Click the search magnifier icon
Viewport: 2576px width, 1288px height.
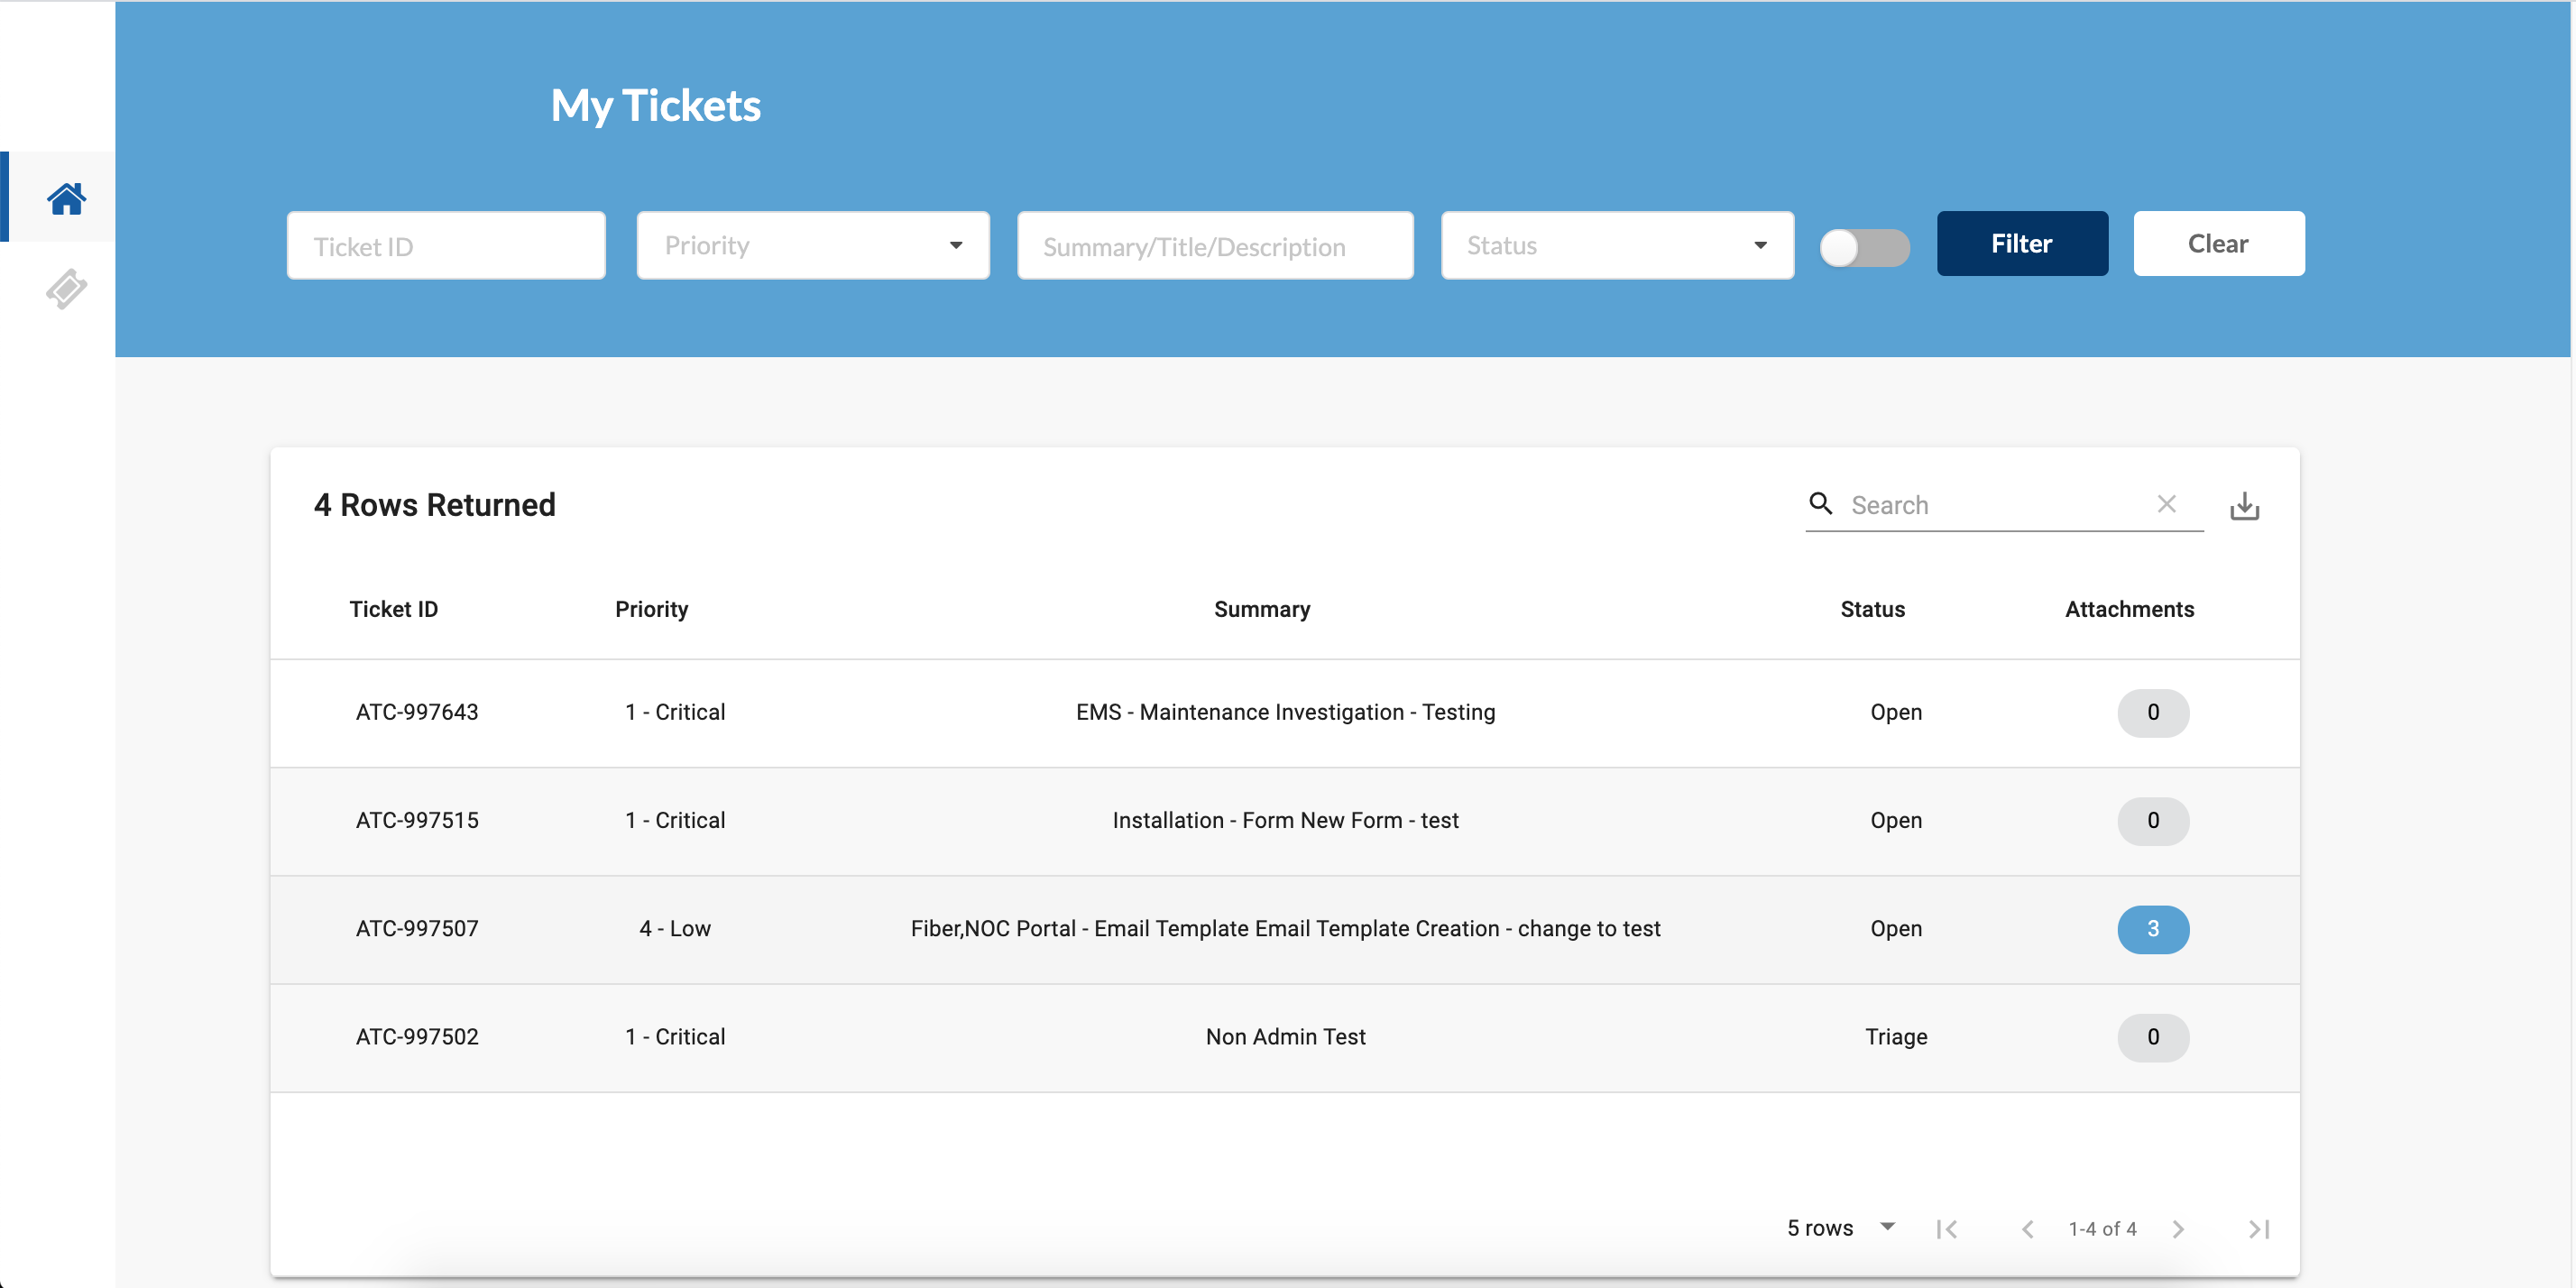1821,504
